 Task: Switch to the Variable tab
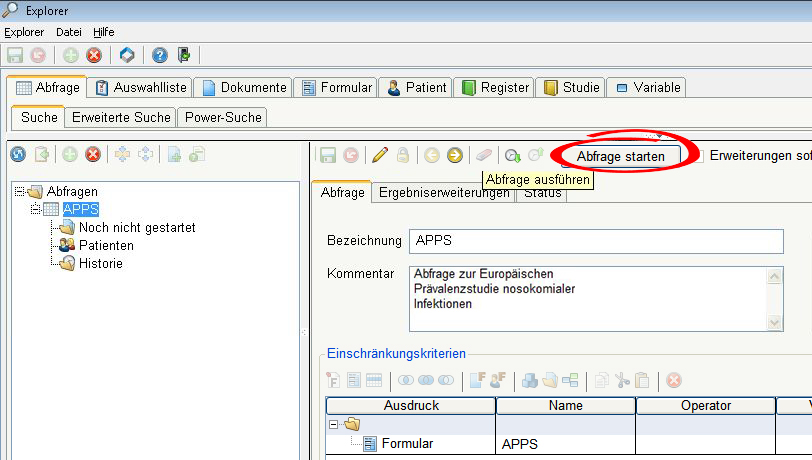647,88
